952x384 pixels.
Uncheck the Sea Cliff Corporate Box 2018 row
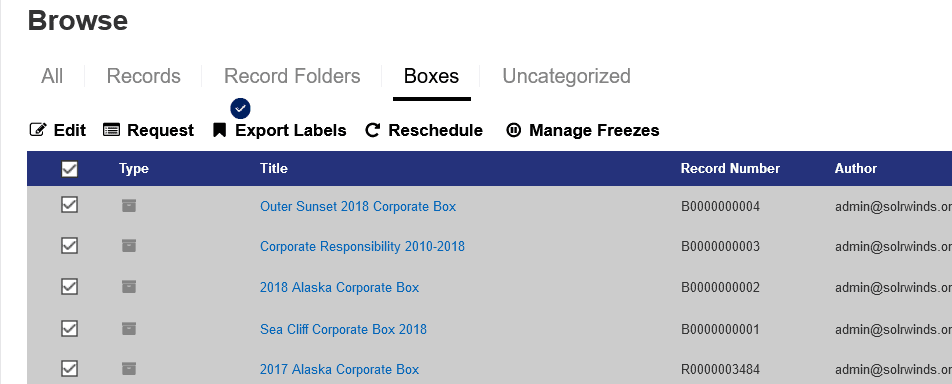click(x=70, y=328)
